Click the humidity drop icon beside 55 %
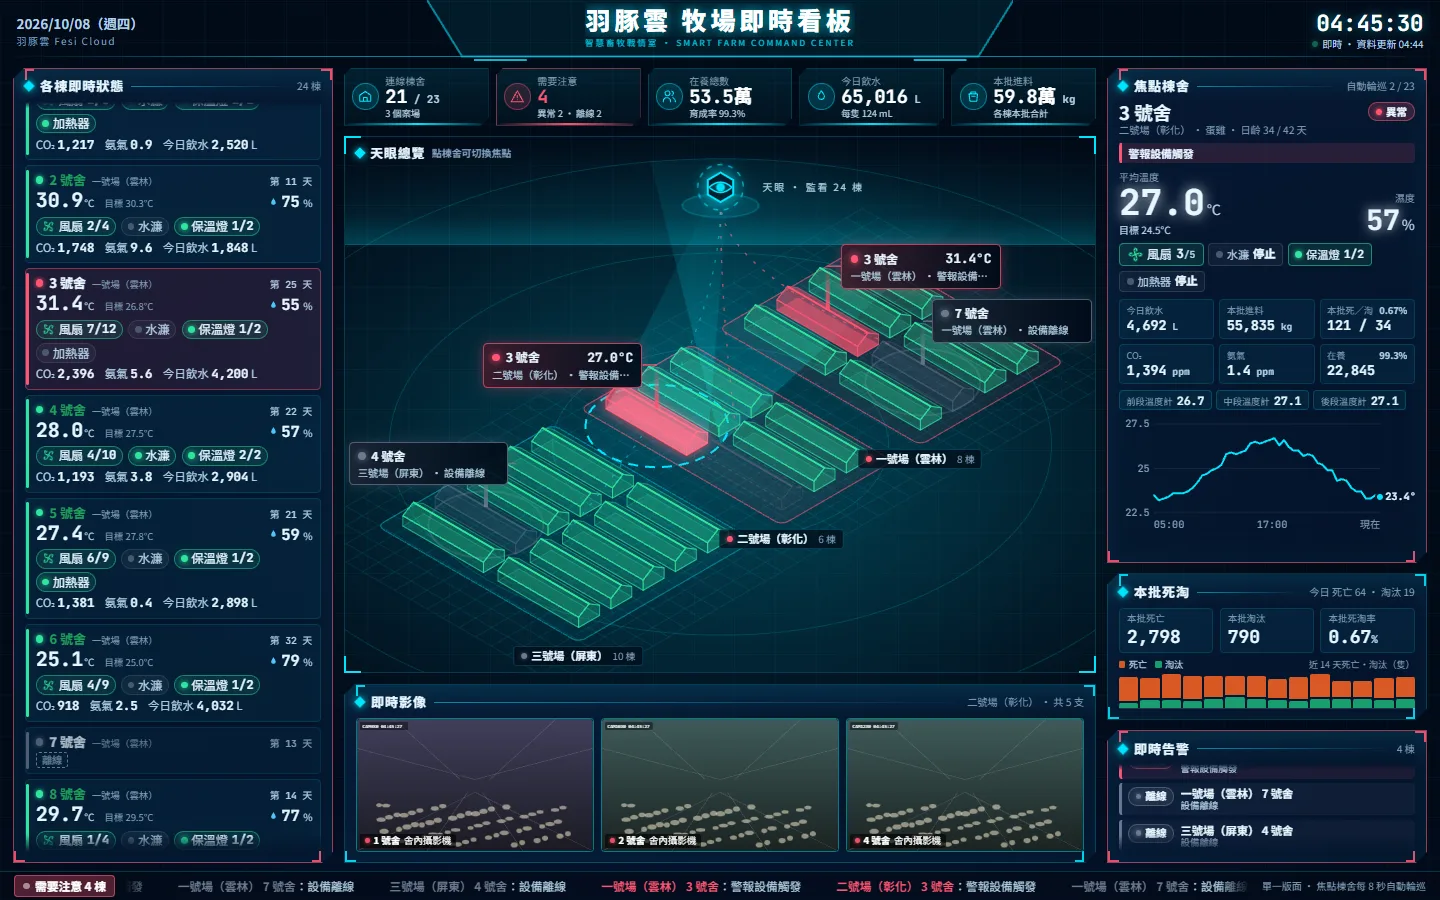 274,305
